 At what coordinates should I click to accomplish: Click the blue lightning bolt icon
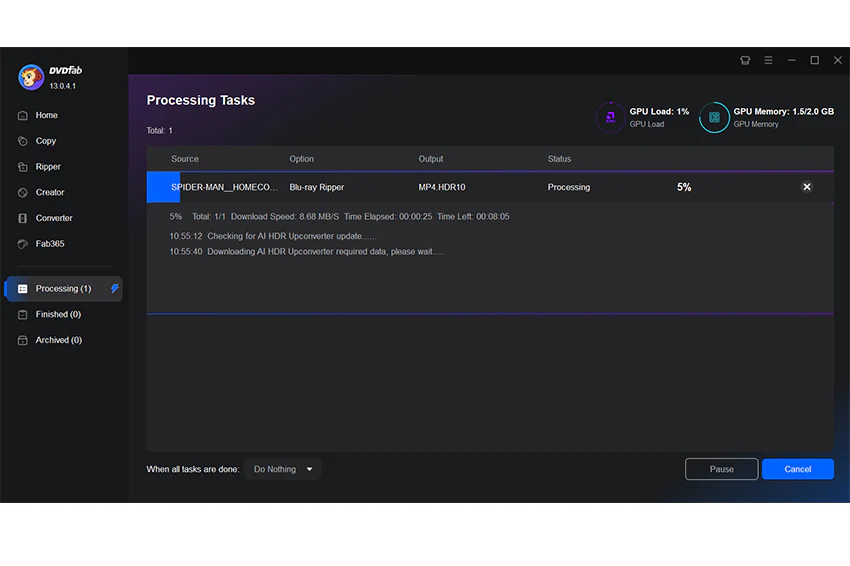click(114, 288)
